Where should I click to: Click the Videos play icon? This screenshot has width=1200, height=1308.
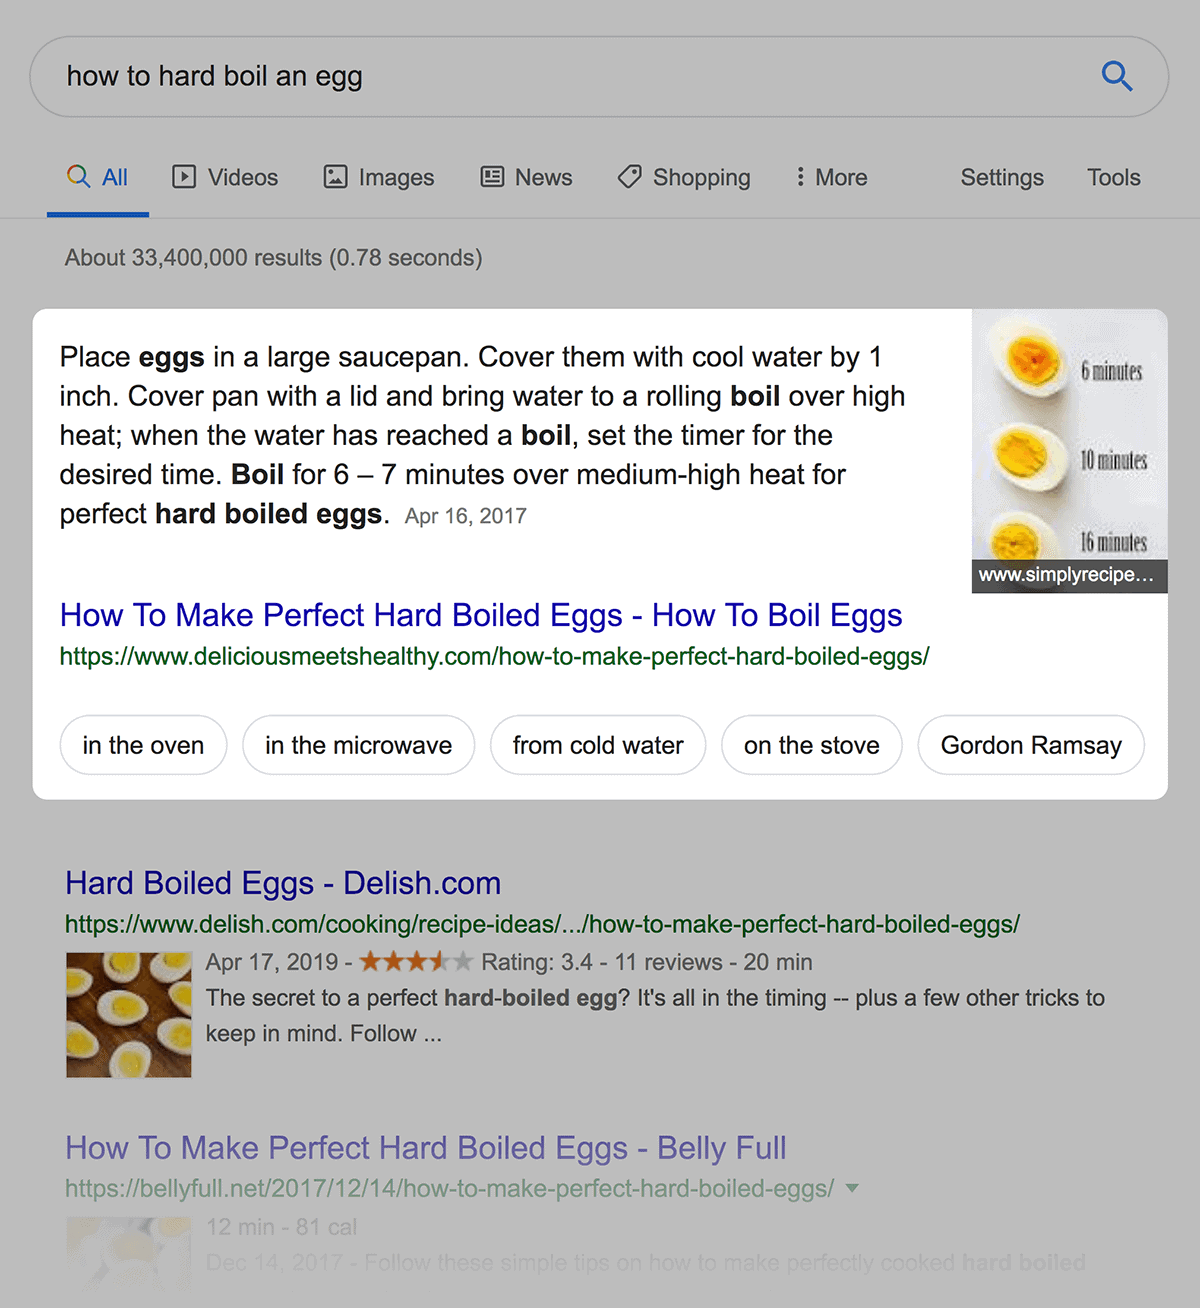184,177
